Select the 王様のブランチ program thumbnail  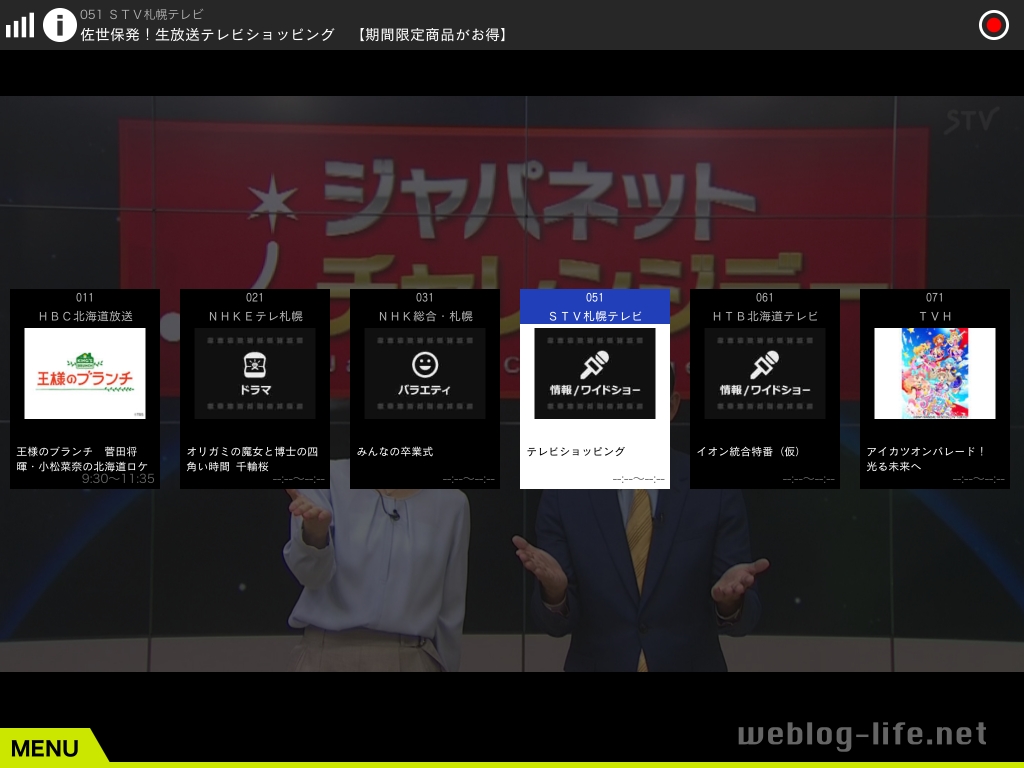click(85, 374)
